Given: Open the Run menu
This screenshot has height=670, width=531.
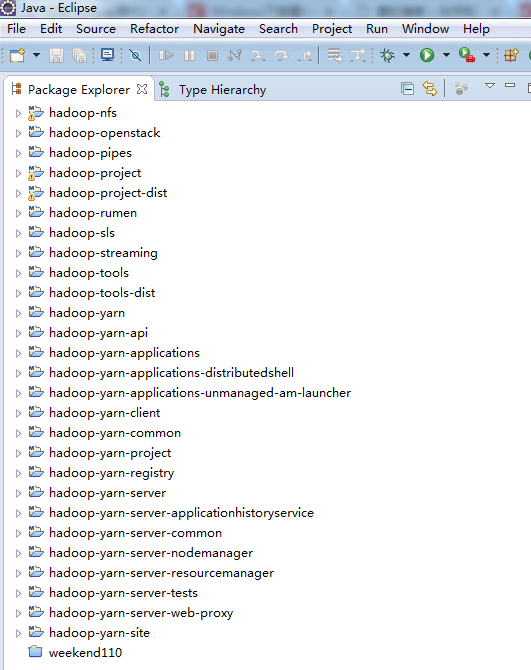Looking at the screenshot, I should (x=377, y=29).
